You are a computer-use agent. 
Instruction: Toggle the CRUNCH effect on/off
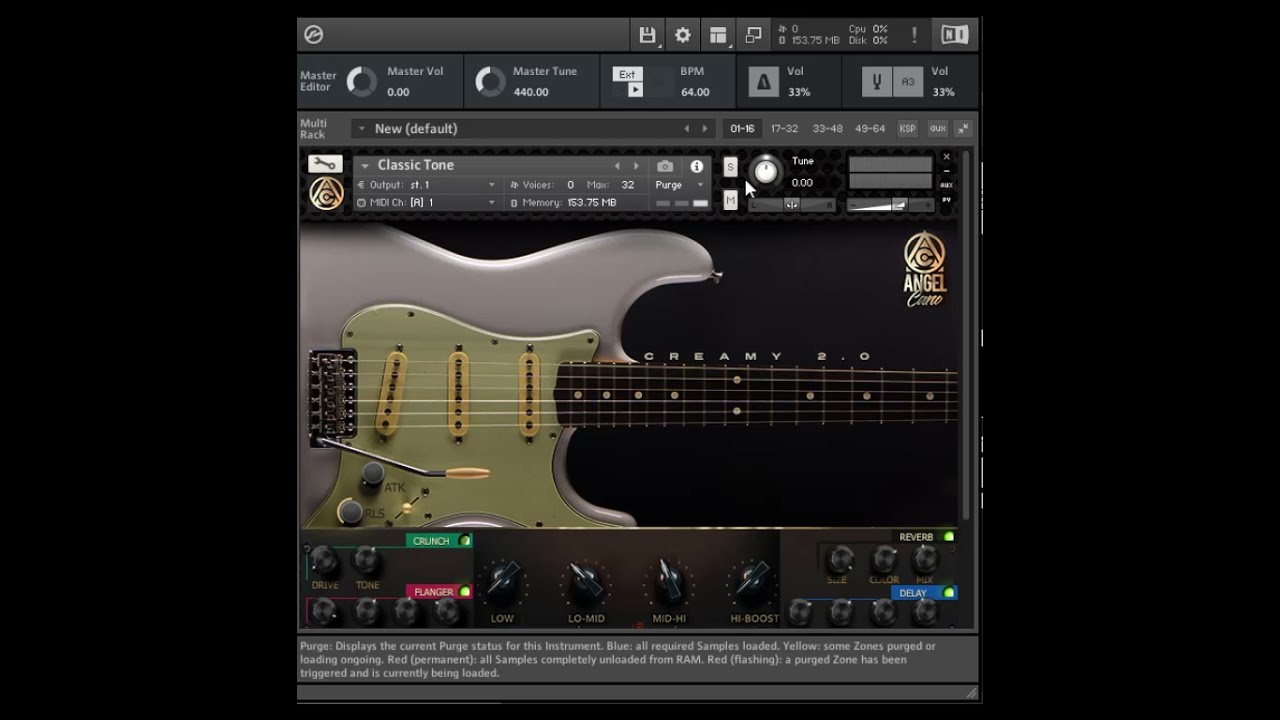click(465, 541)
